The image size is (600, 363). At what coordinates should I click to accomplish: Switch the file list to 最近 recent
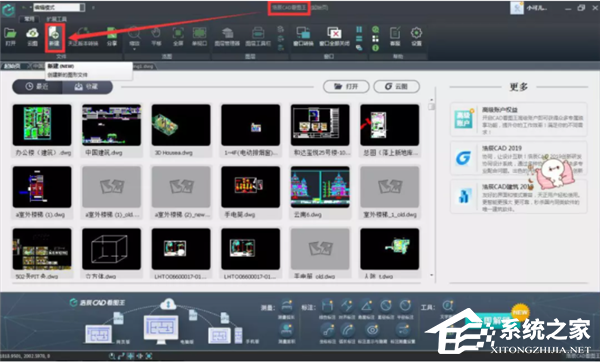tap(38, 87)
